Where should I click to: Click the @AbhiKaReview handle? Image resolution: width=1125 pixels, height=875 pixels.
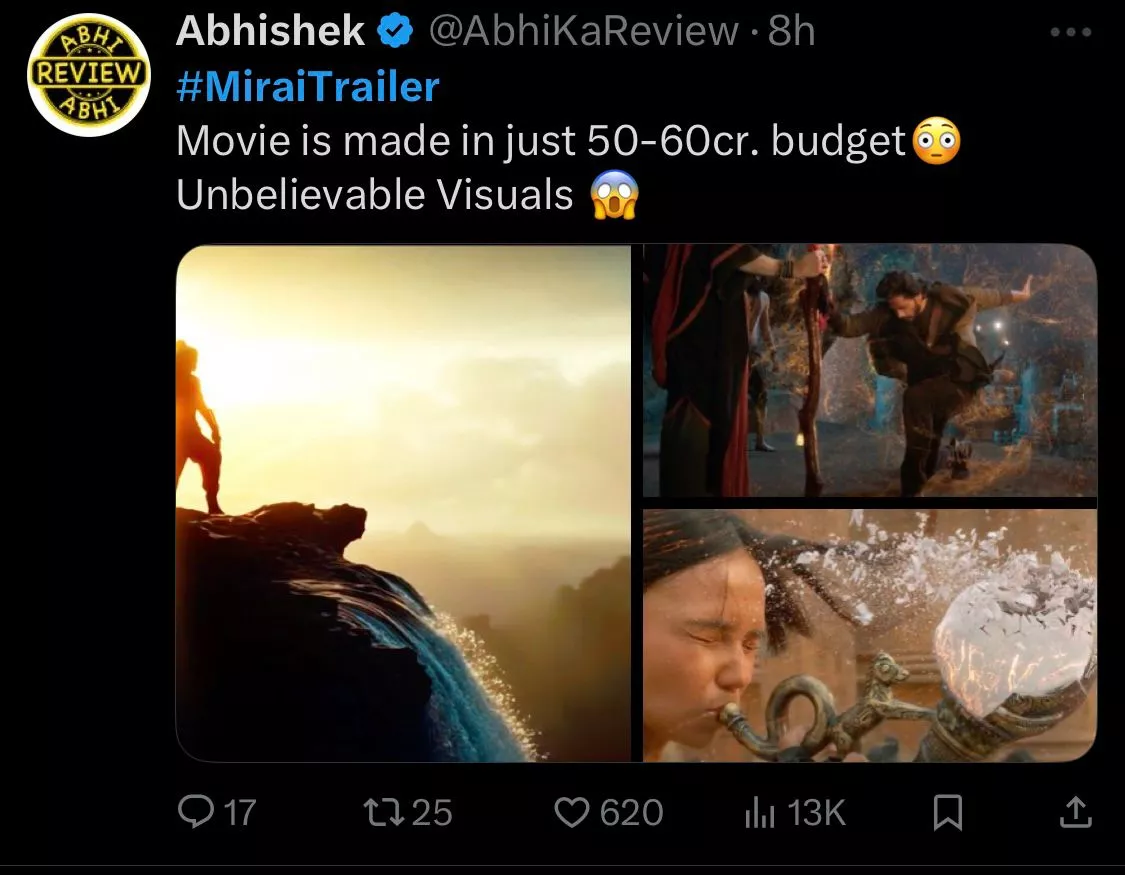[583, 32]
